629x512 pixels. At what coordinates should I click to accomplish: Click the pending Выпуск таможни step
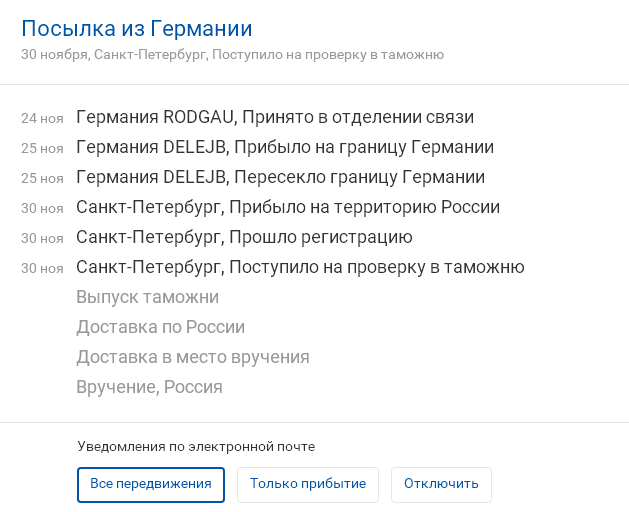click(x=147, y=297)
